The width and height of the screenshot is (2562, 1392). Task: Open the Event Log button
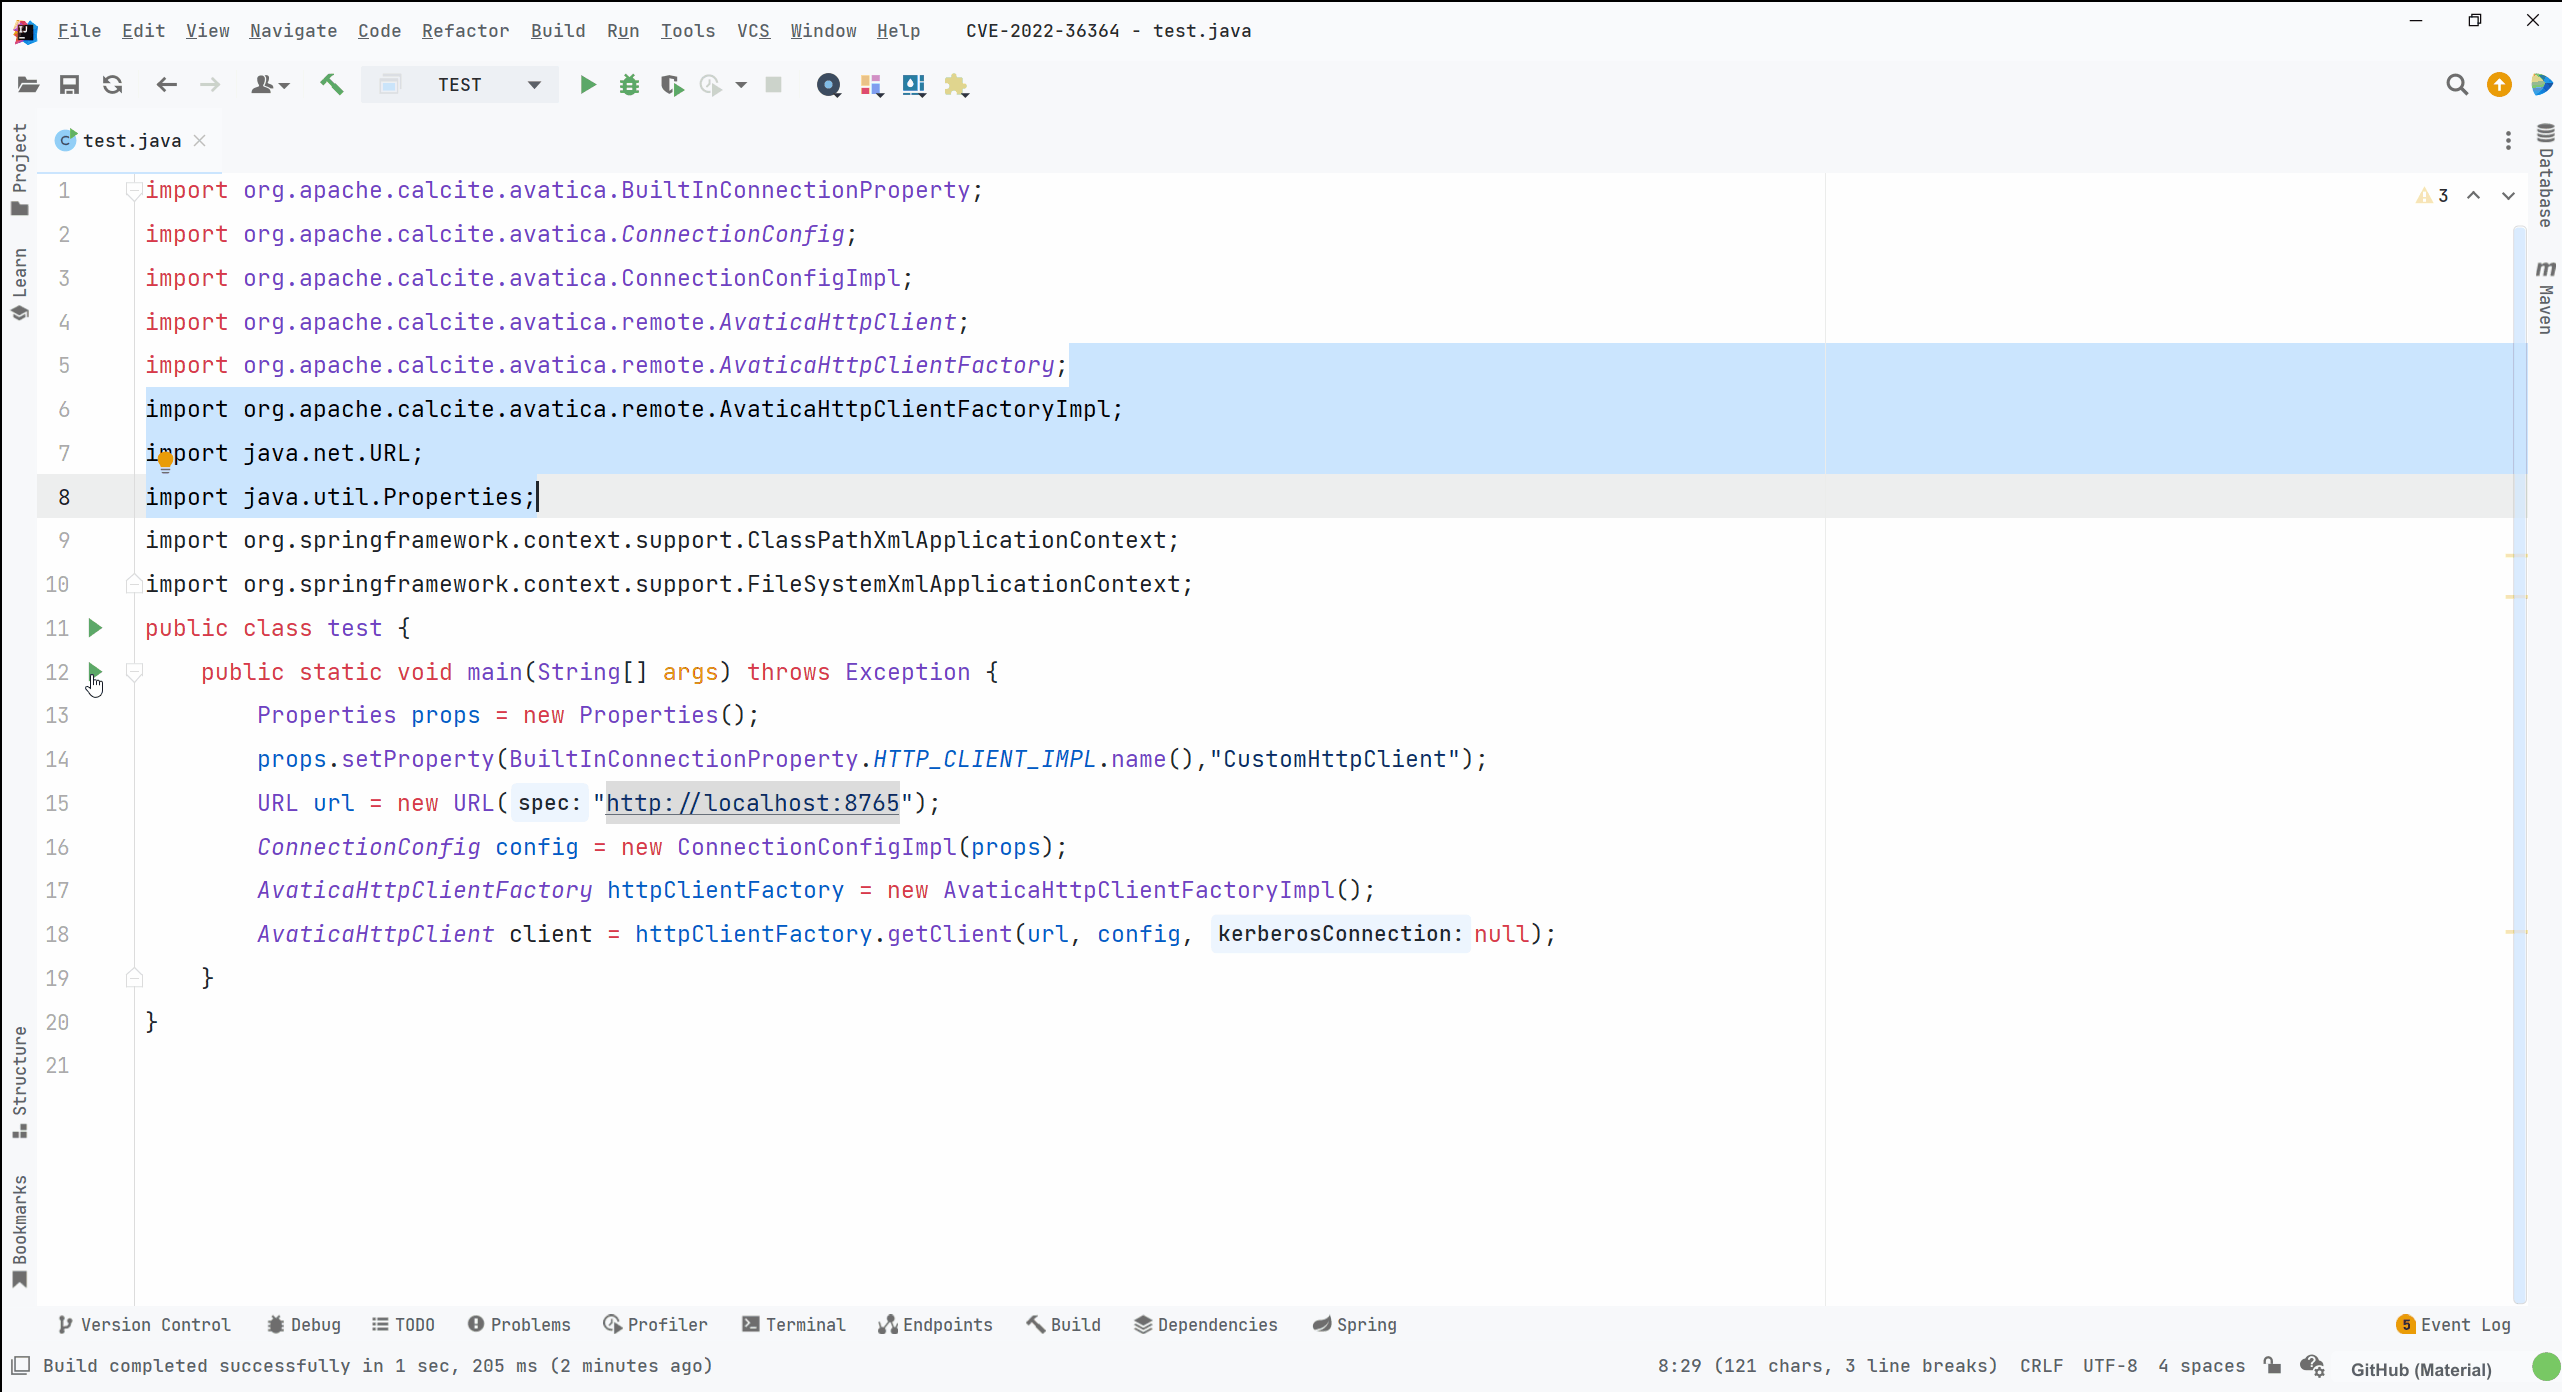[x=2453, y=1324]
